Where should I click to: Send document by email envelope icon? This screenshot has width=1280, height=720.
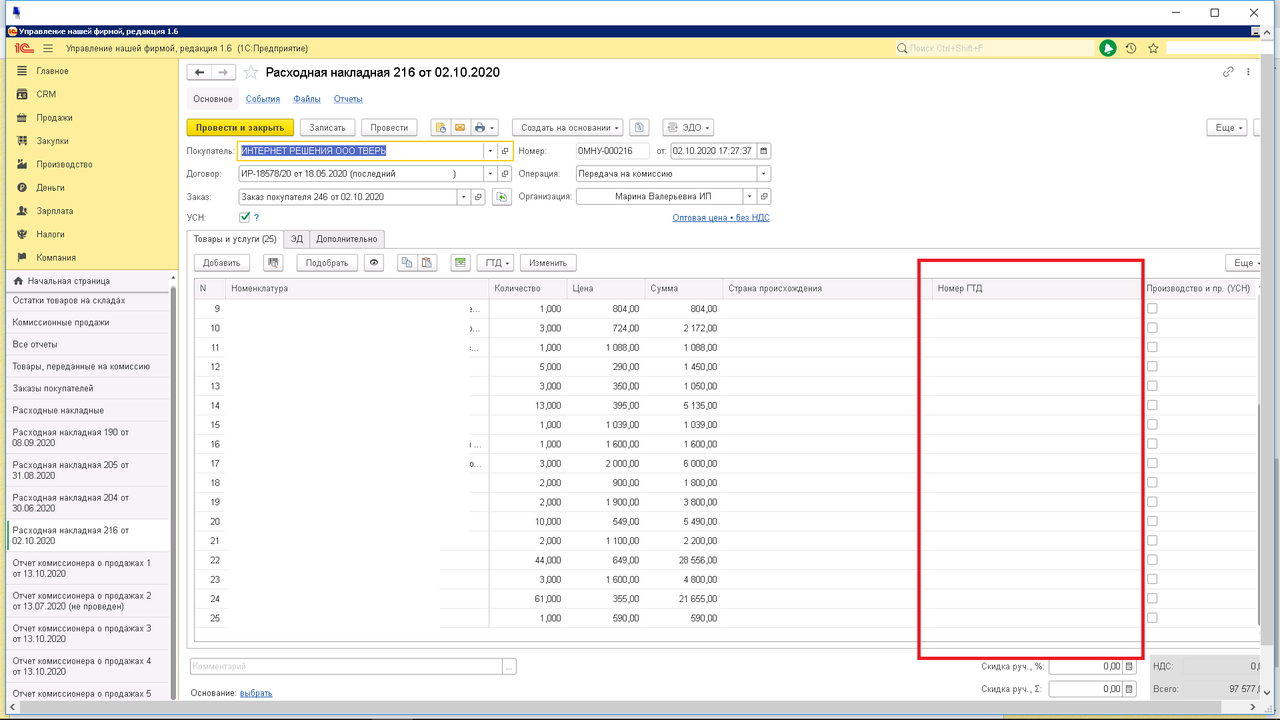point(460,127)
